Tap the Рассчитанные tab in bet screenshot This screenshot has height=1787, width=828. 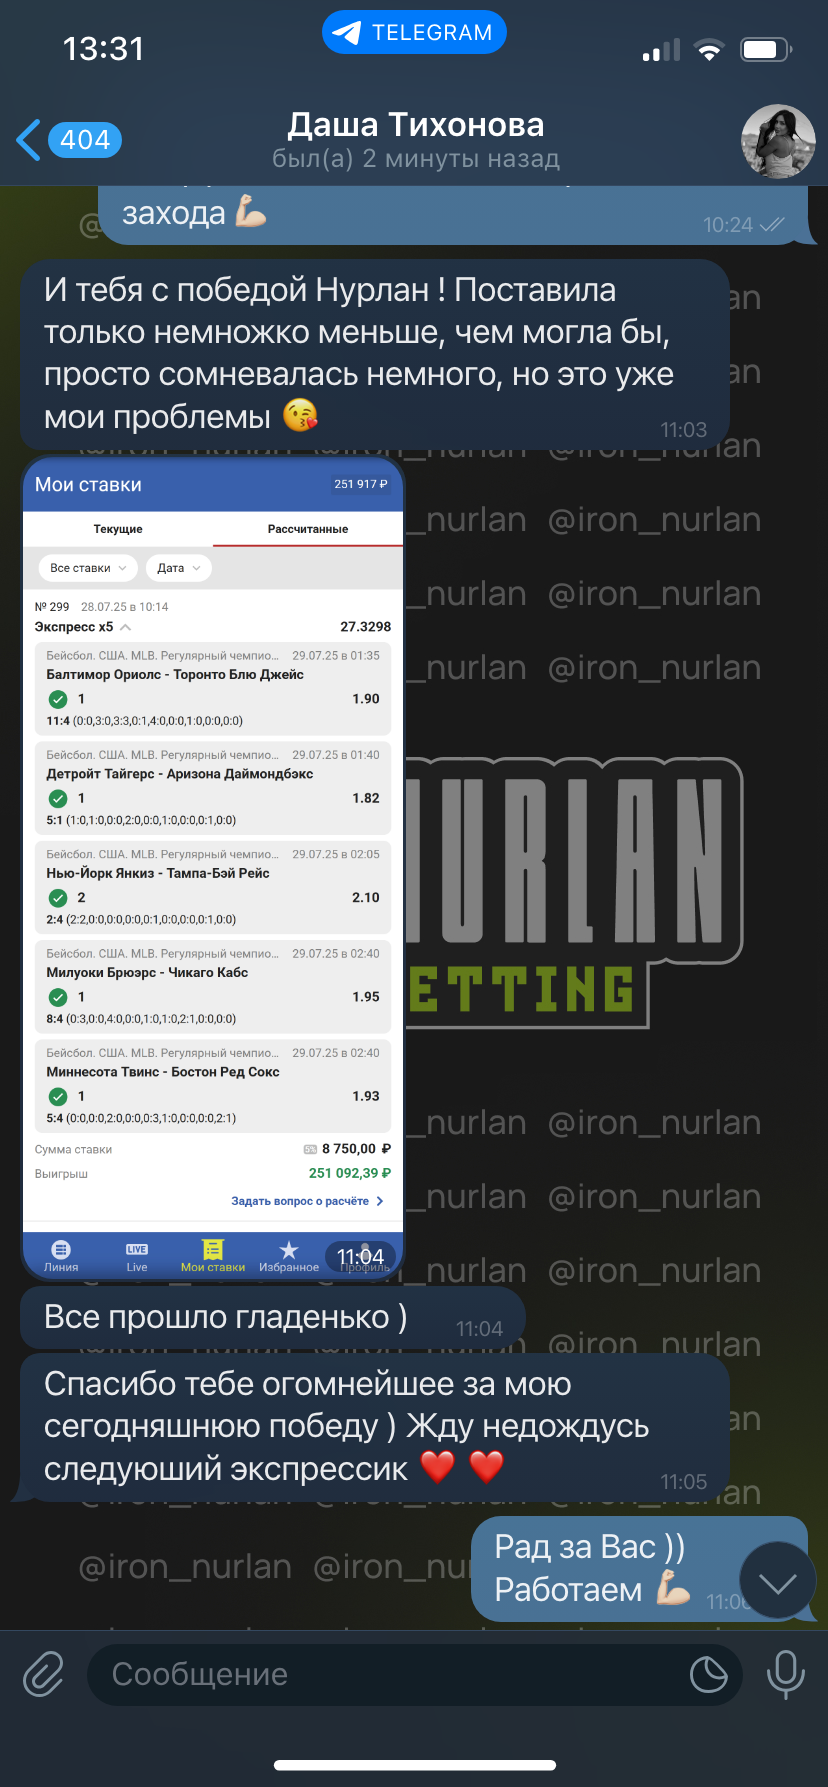308,529
